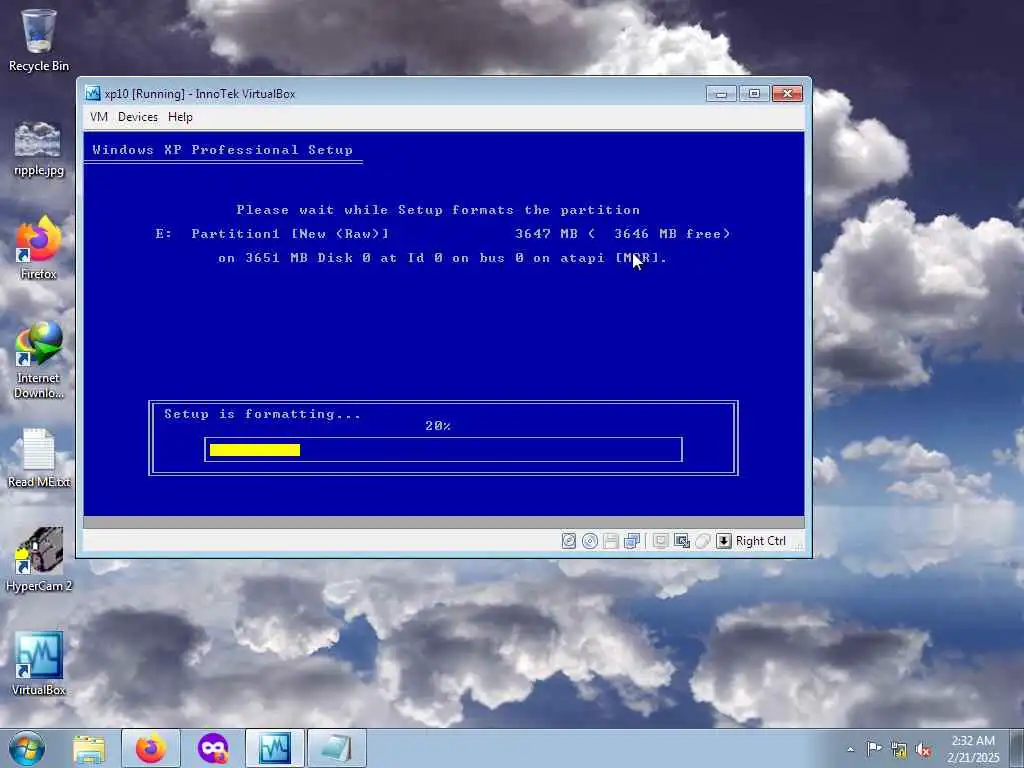Open the Help menu in VirtualBox
This screenshot has width=1024, height=768.
(180, 117)
